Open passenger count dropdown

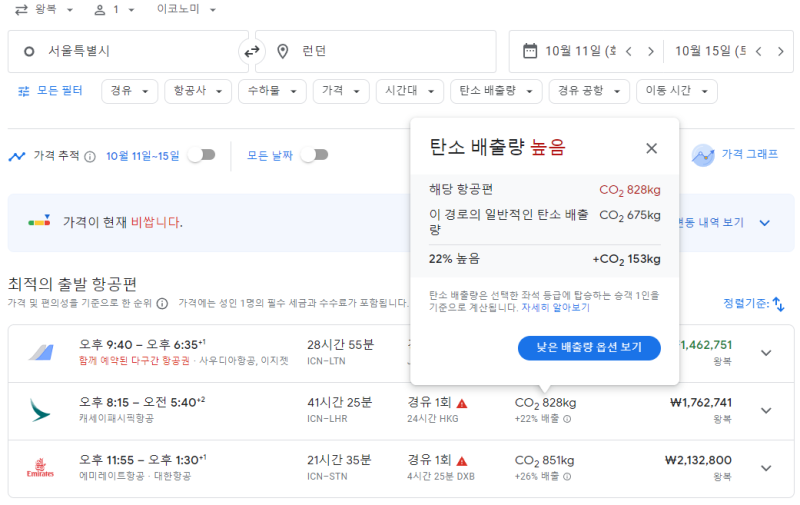point(115,10)
